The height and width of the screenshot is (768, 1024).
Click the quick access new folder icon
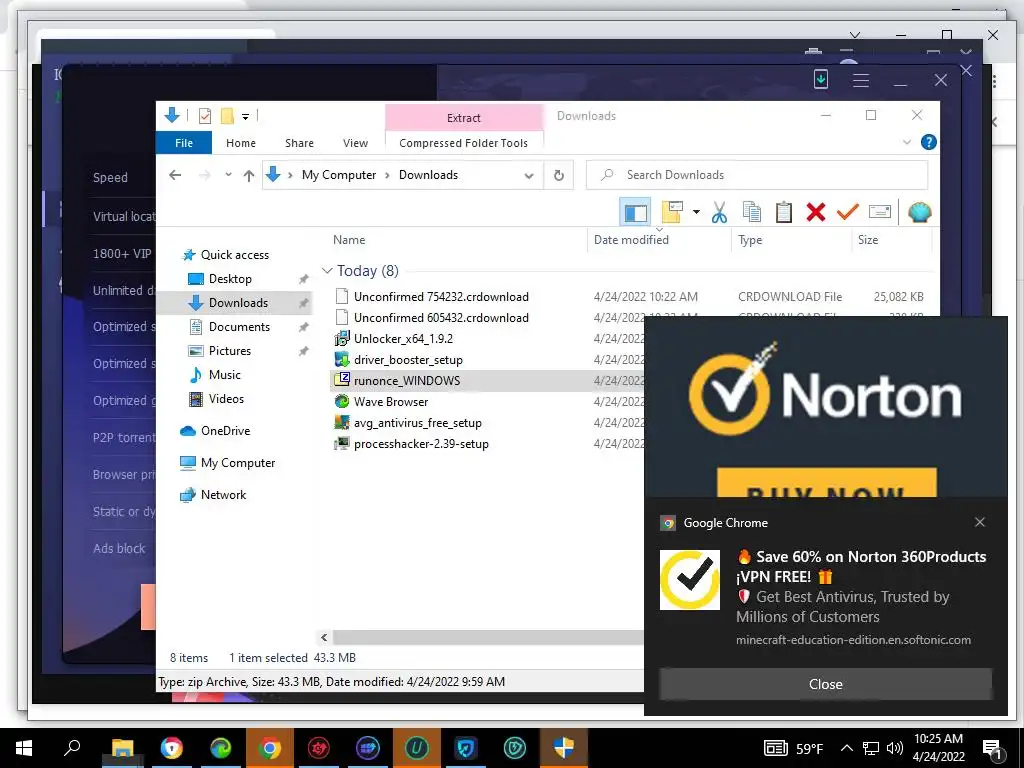coord(227,116)
